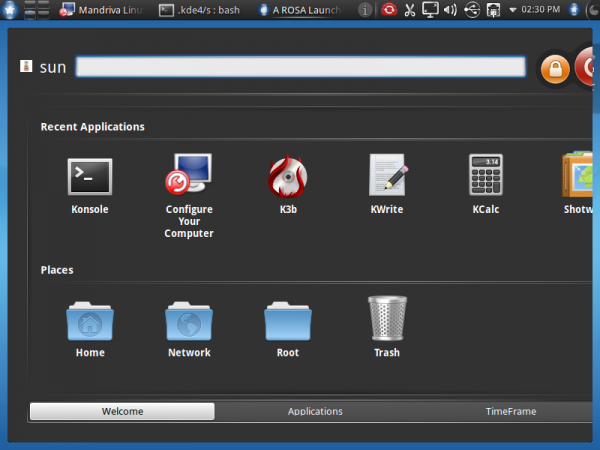
Task: Switch to the Applications tab
Action: (315, 411)
